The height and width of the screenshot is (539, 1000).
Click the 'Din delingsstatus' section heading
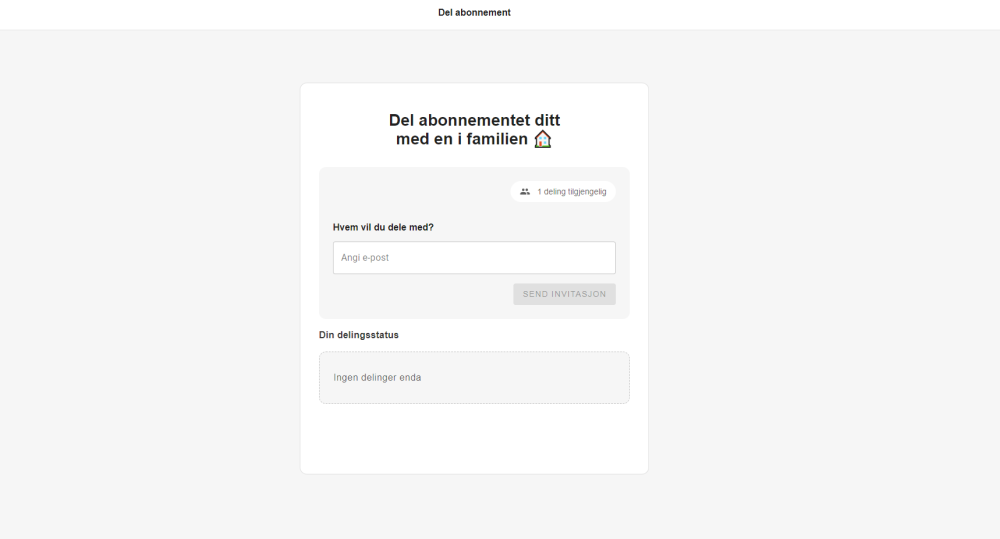[x=358, y=335]
